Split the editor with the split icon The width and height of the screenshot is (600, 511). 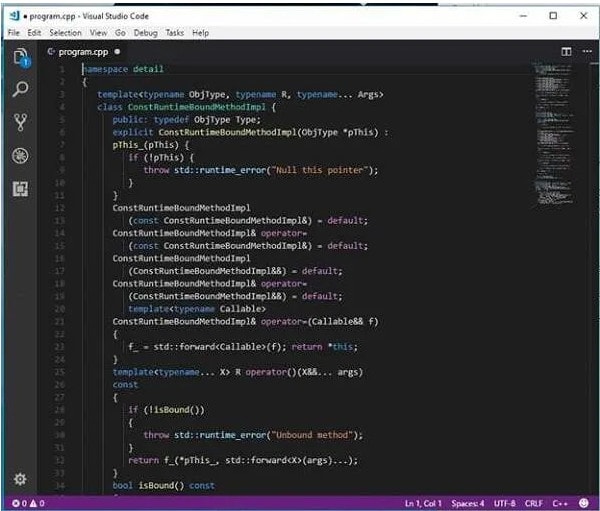tap(566, 52)
